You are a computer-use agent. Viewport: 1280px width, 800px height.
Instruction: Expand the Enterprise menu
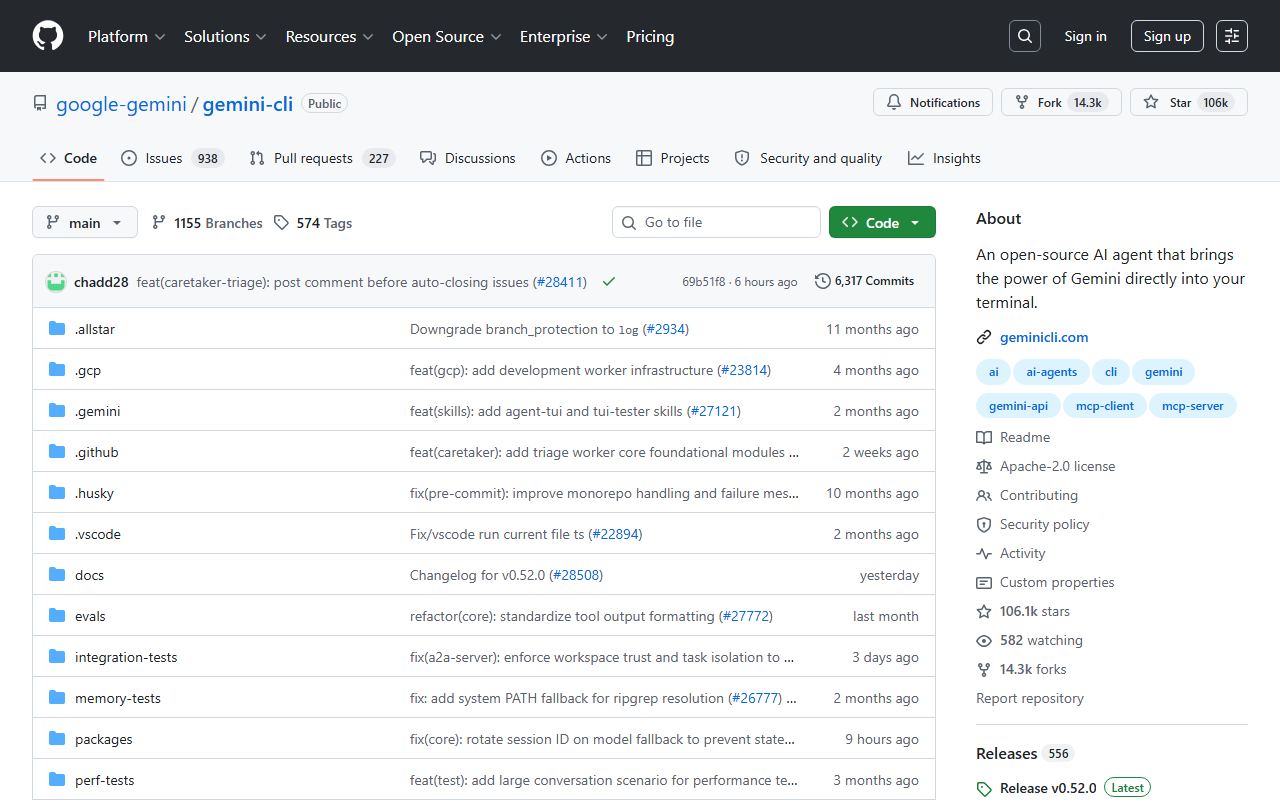coord(563,36)
